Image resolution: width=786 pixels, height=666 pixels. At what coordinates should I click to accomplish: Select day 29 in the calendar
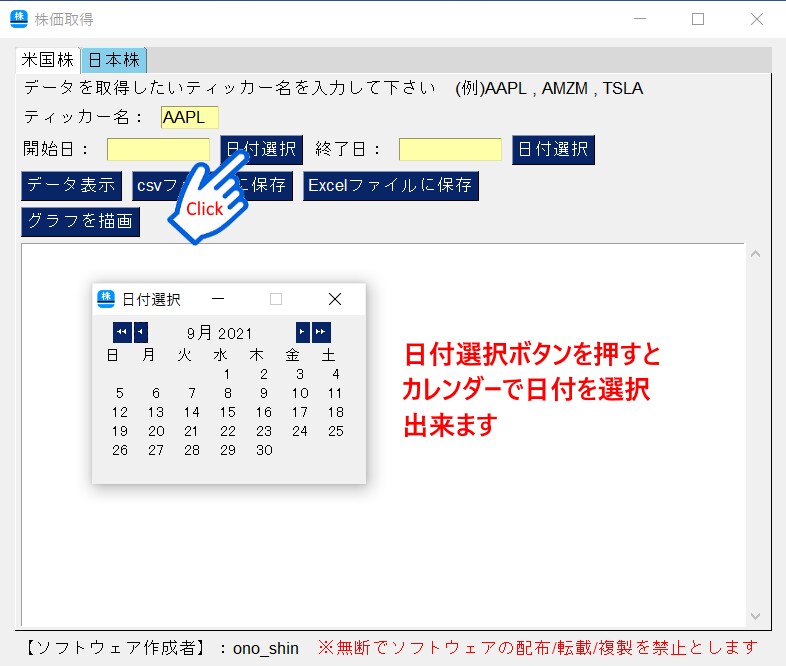[228, 451]
